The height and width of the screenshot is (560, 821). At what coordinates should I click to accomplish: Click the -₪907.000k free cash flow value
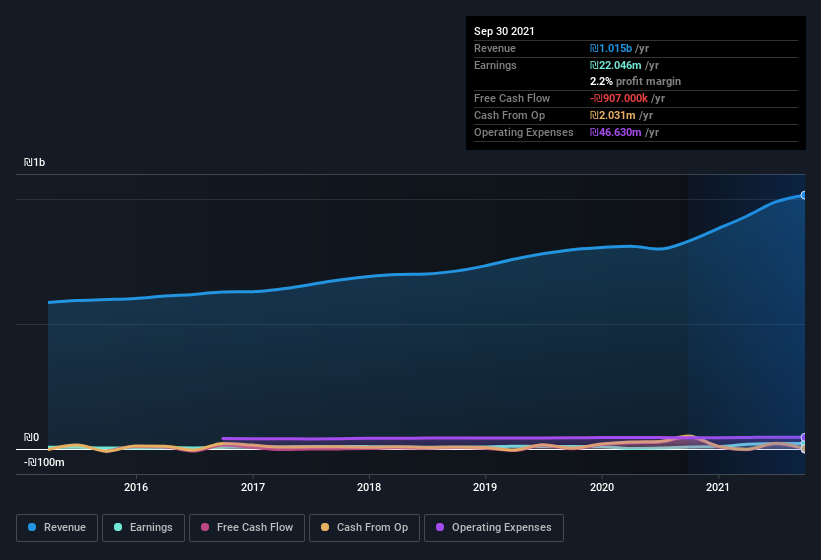pos(619,98)
